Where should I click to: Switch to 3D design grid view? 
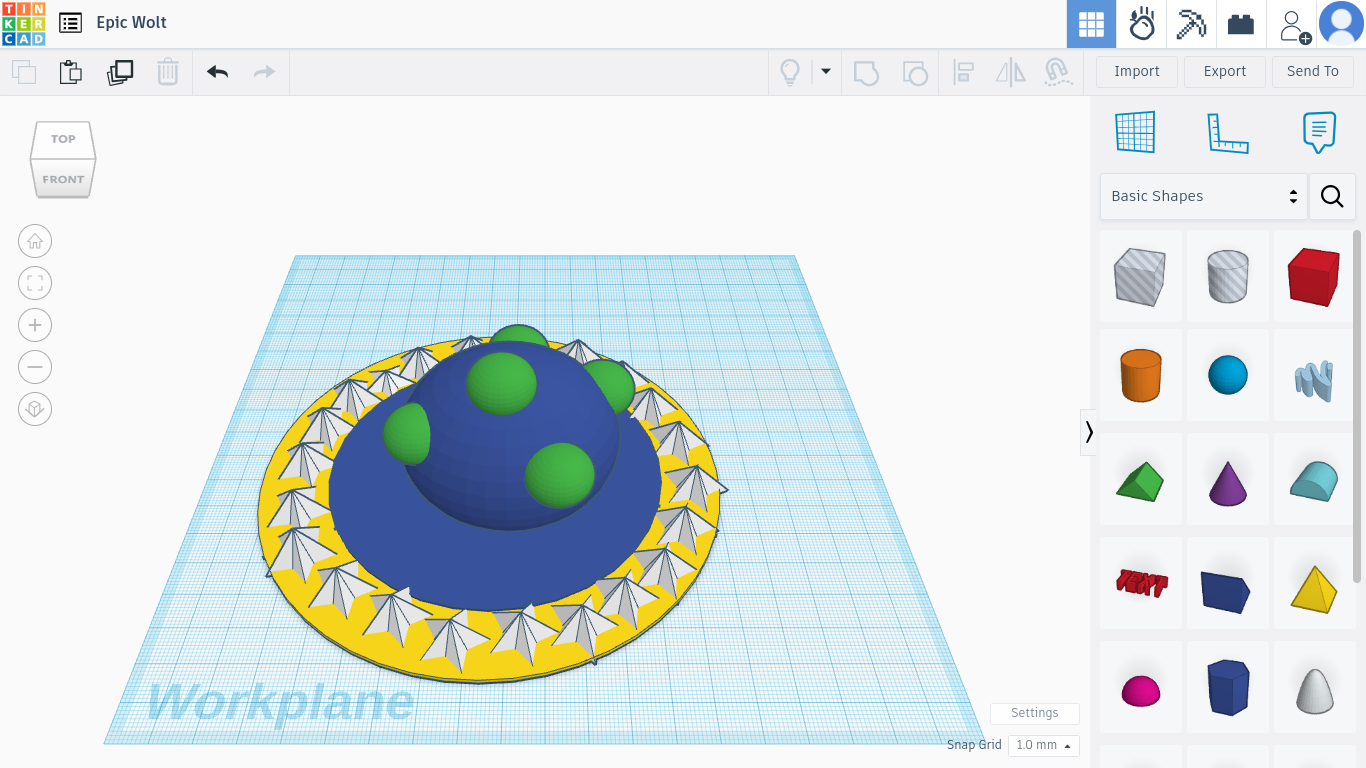[1091, 24]
